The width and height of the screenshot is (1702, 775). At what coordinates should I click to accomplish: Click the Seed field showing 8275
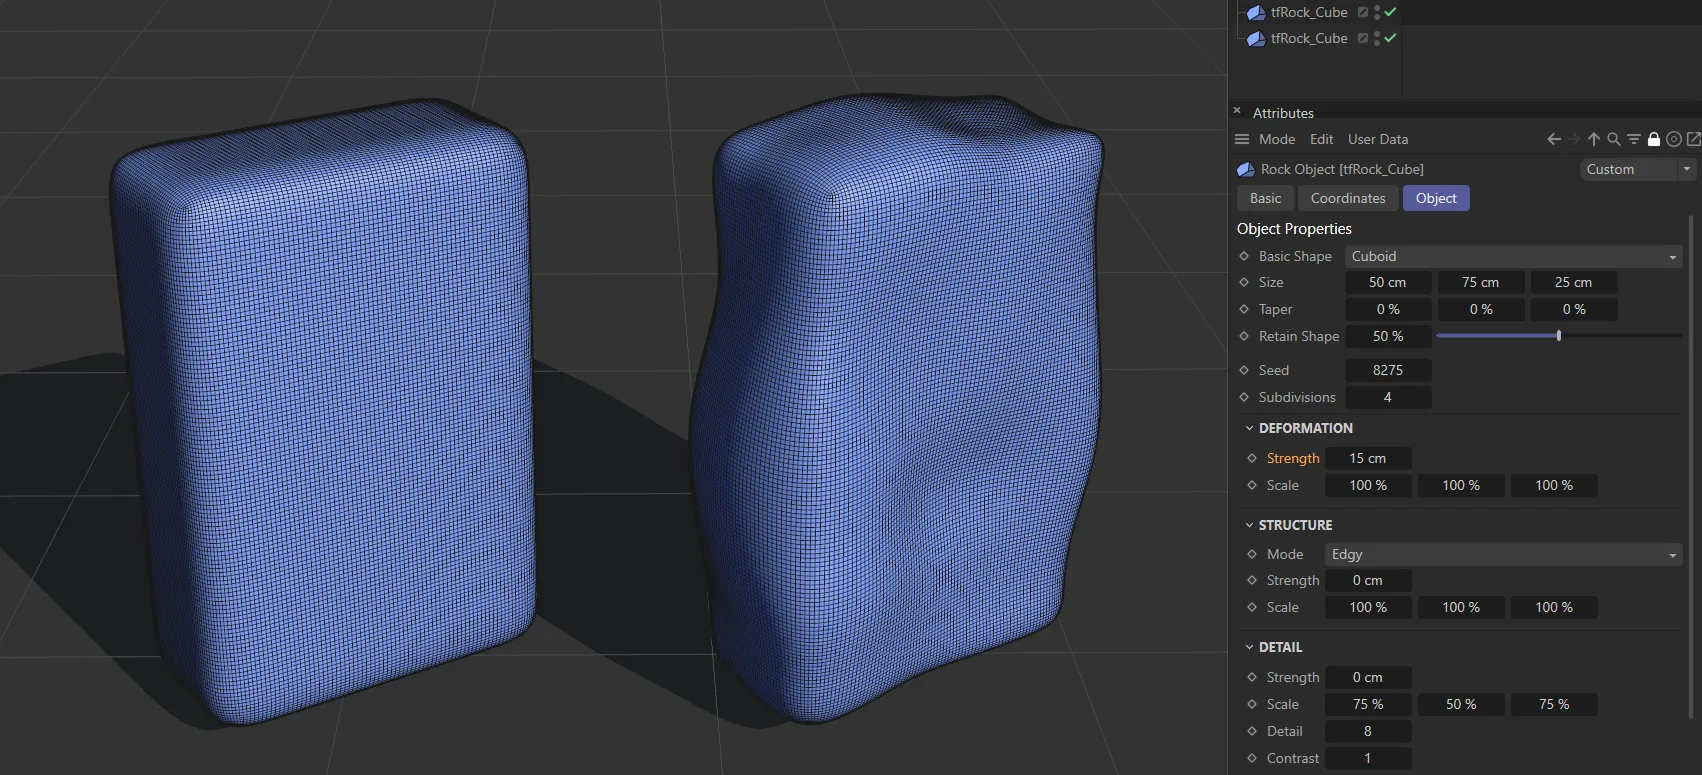(1388, 370)
